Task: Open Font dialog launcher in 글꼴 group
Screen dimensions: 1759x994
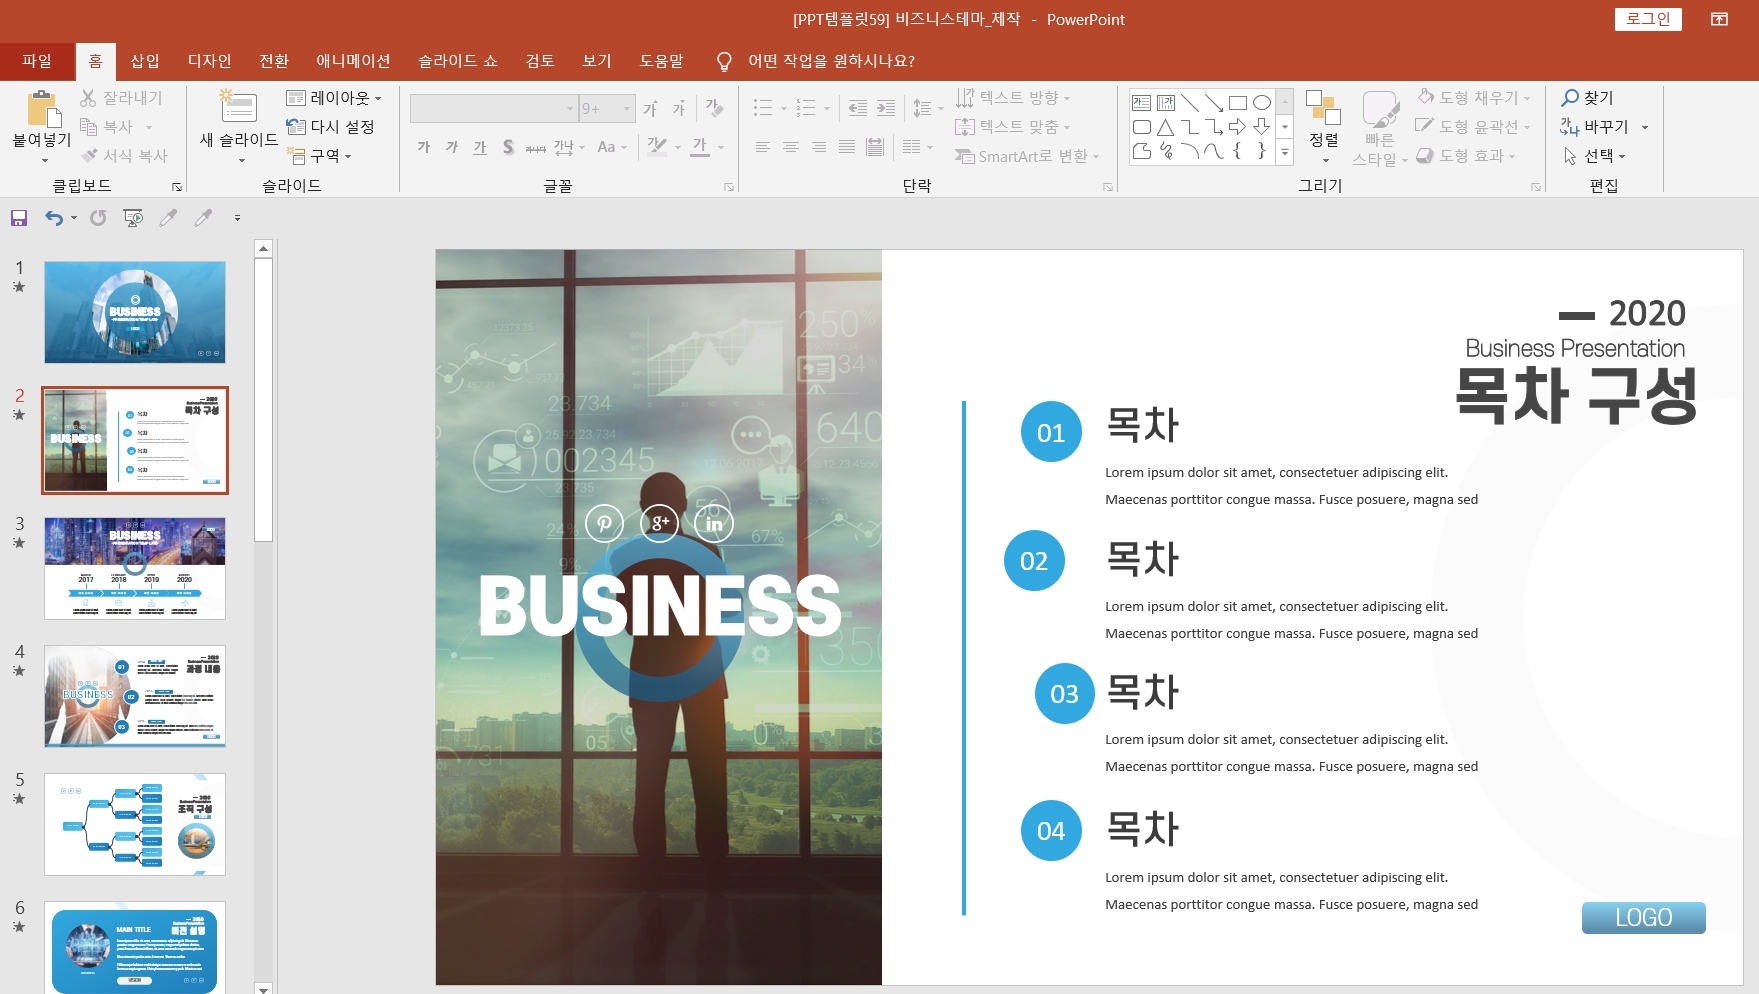Action: (x=729, y=187)
